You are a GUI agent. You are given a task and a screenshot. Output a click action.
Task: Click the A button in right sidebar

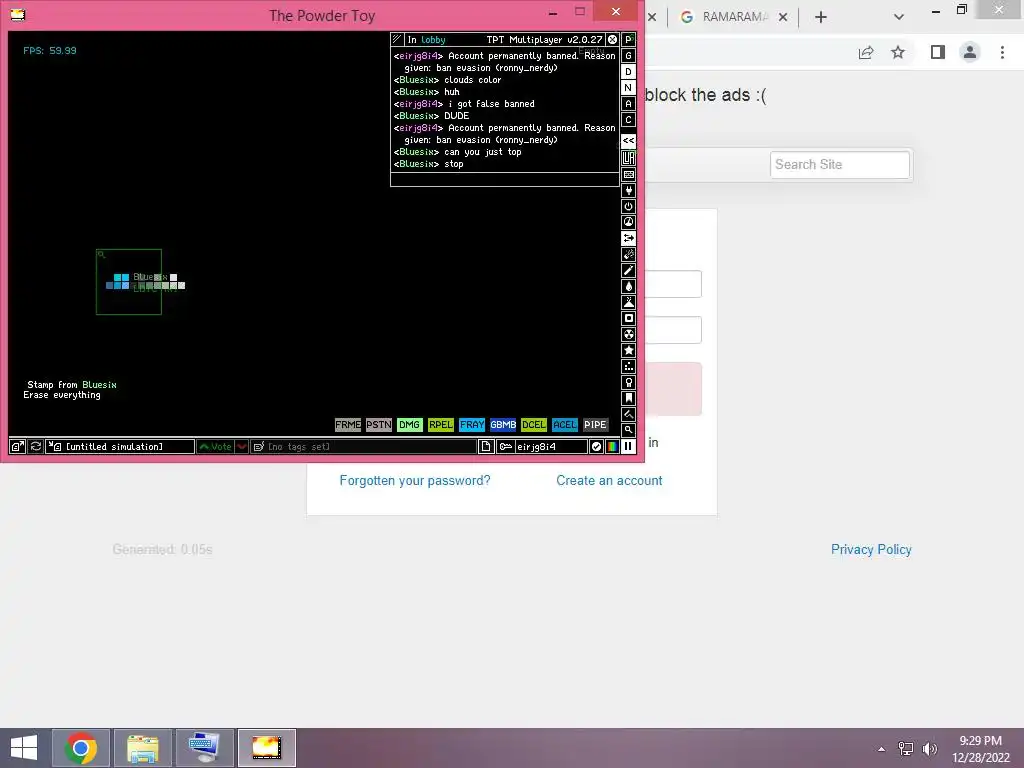click(x=628, y=104)
